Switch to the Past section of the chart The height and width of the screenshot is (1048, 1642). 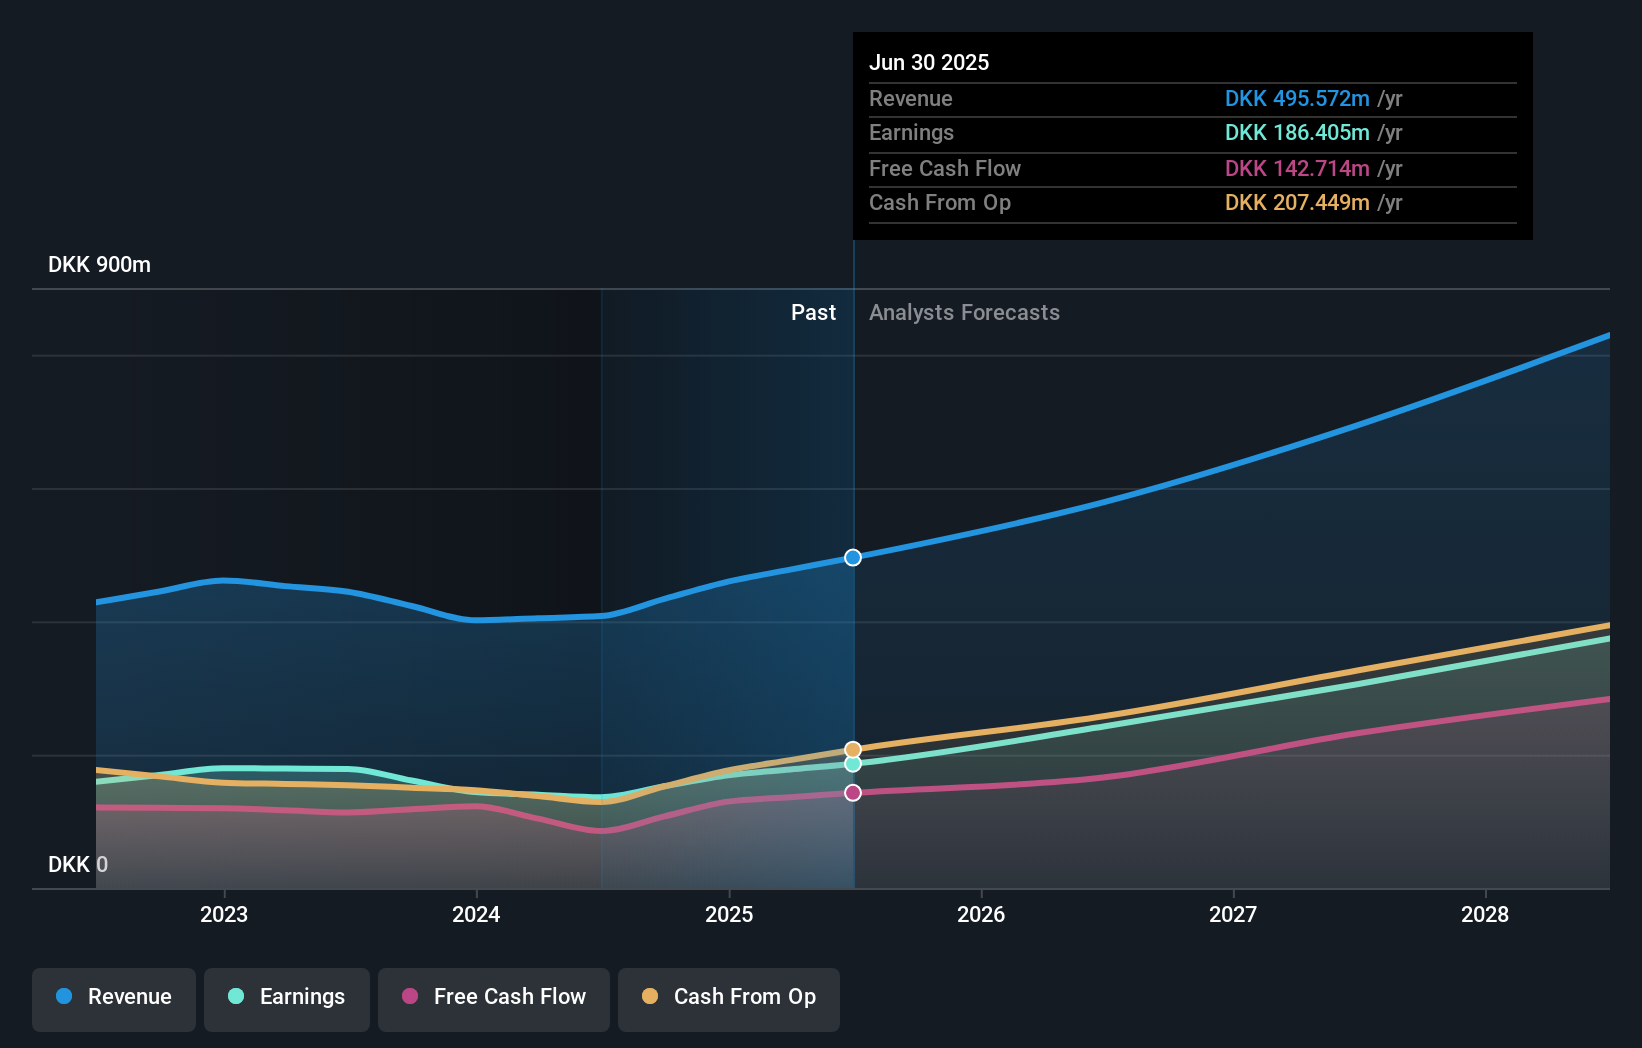(813, 312)
